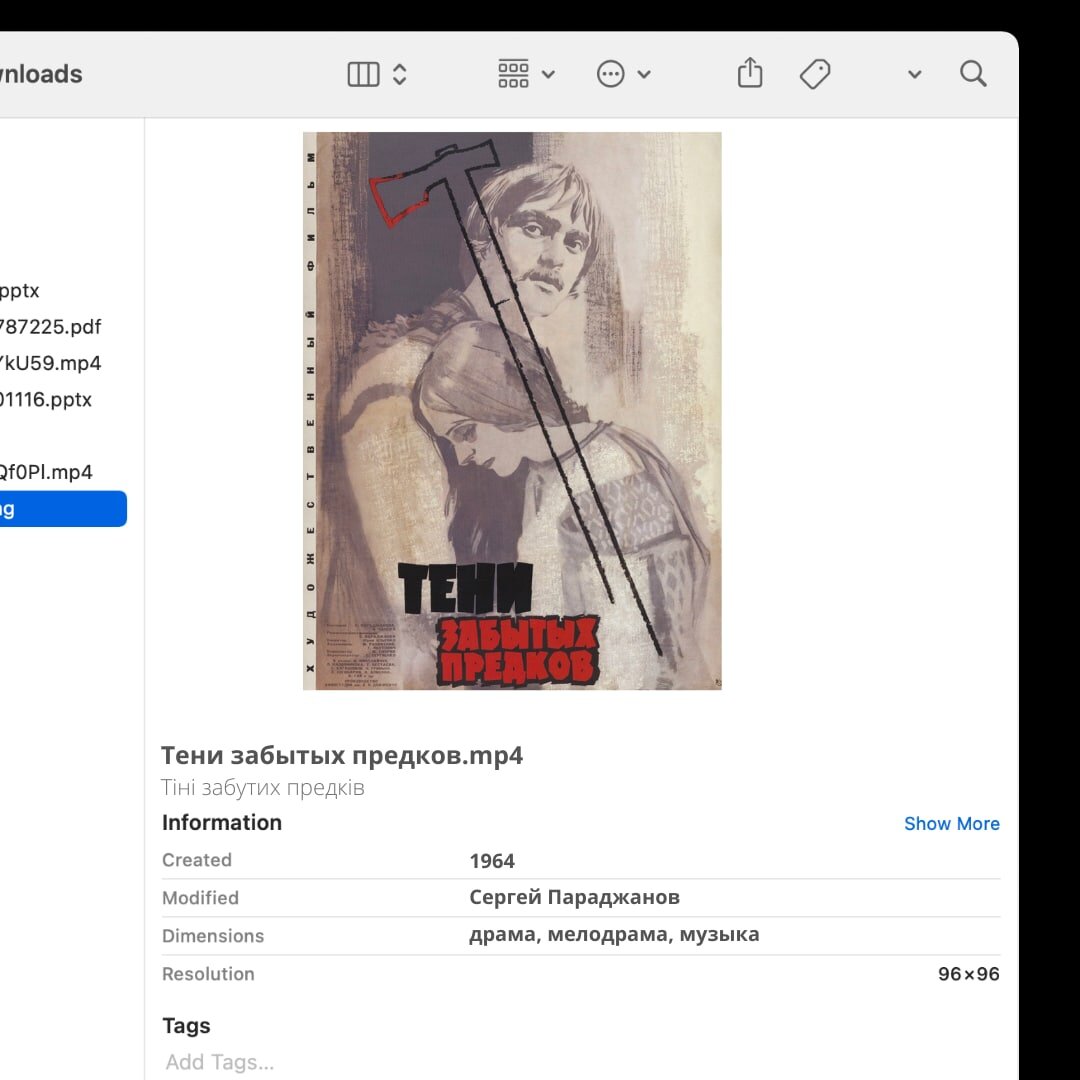Click the file name Тени забытых предков.mp4
The width and height of the screenshot is (1080, 1080).
(x=342, y=756)
